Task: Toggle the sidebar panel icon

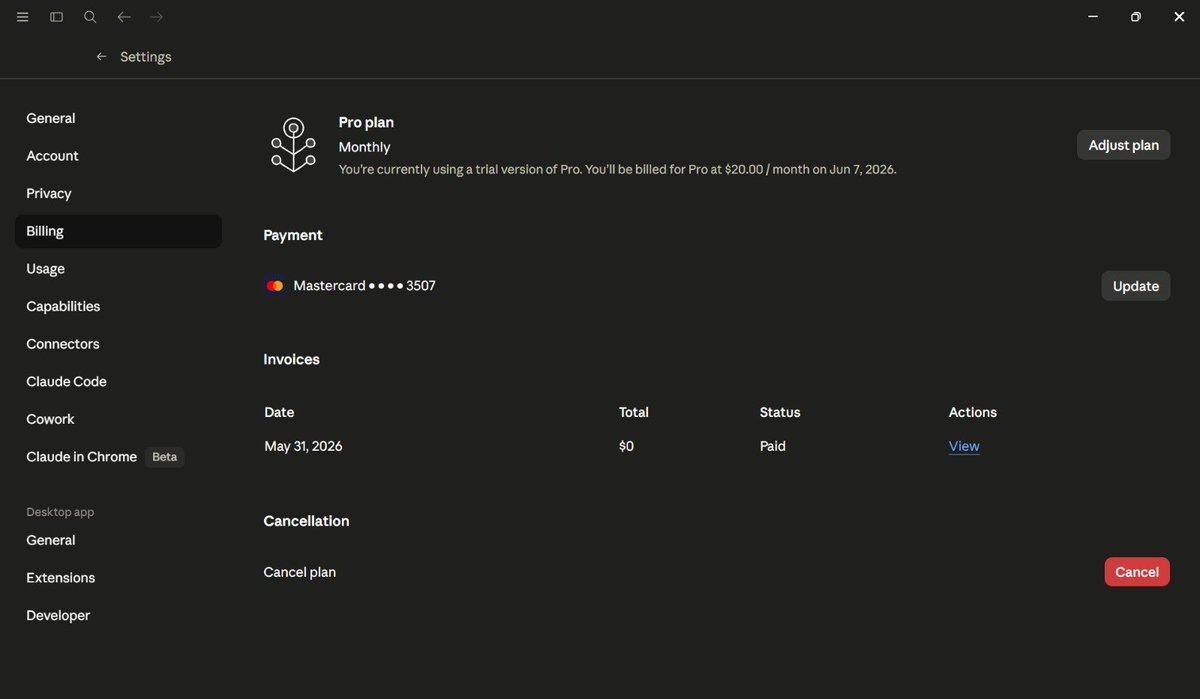Action: pyautogui.click(x=57, y=17)
